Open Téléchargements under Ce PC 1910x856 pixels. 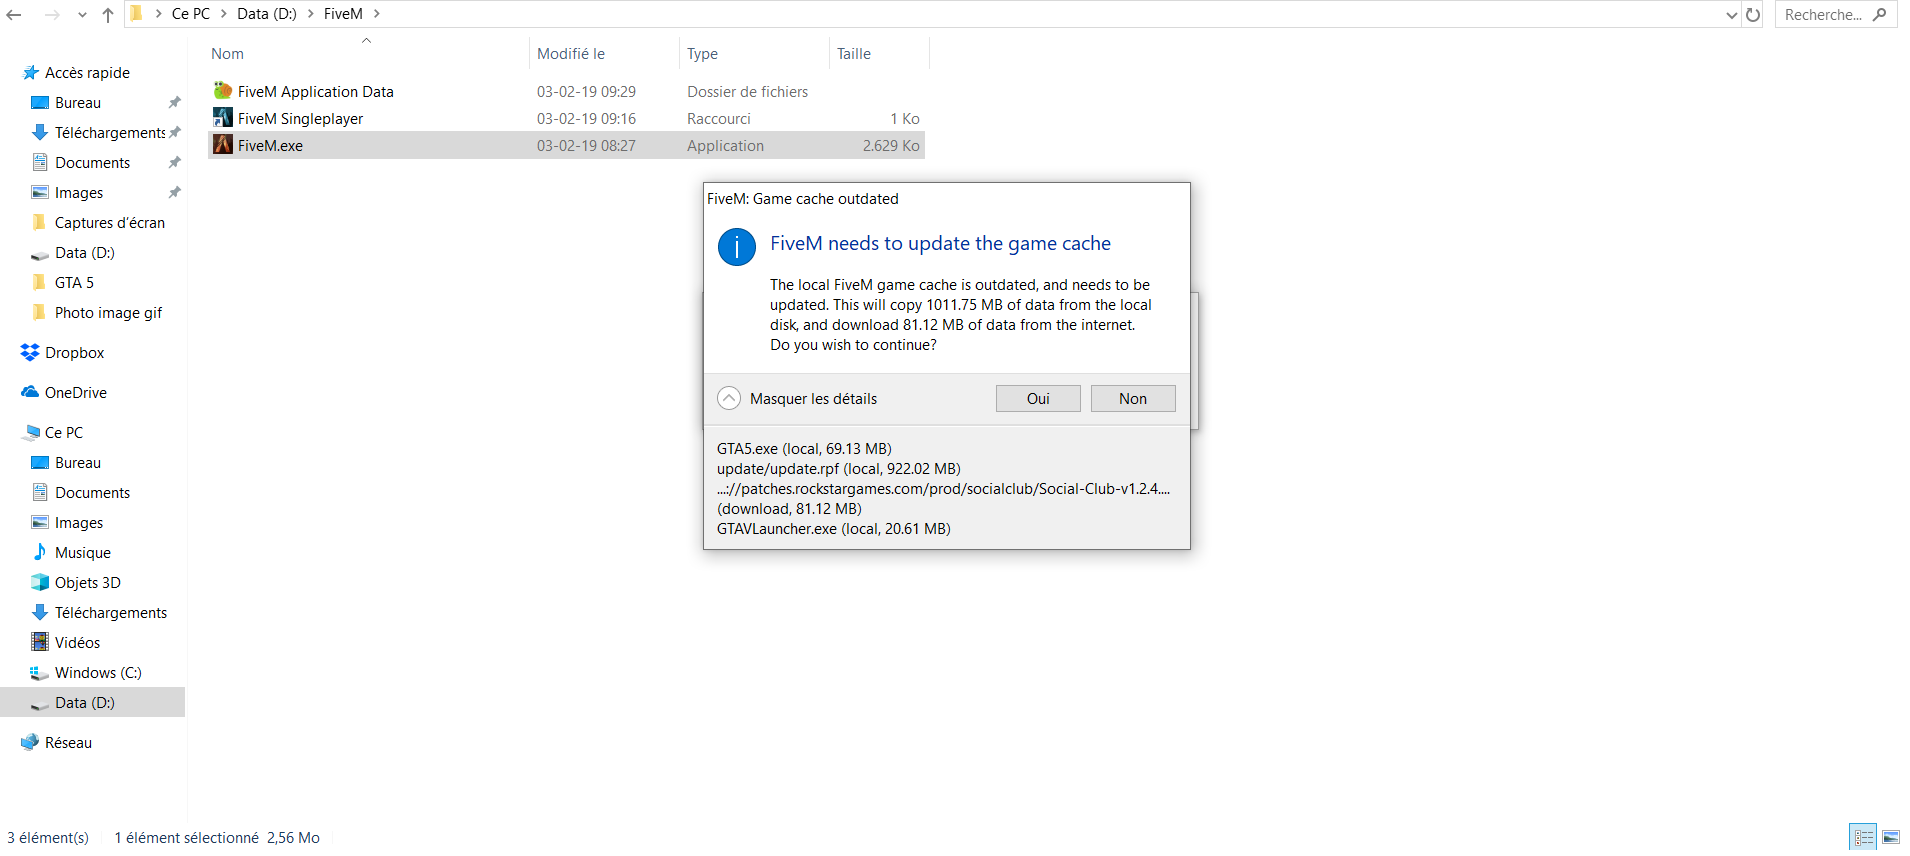pyautogui.click(x=111, y=613)
